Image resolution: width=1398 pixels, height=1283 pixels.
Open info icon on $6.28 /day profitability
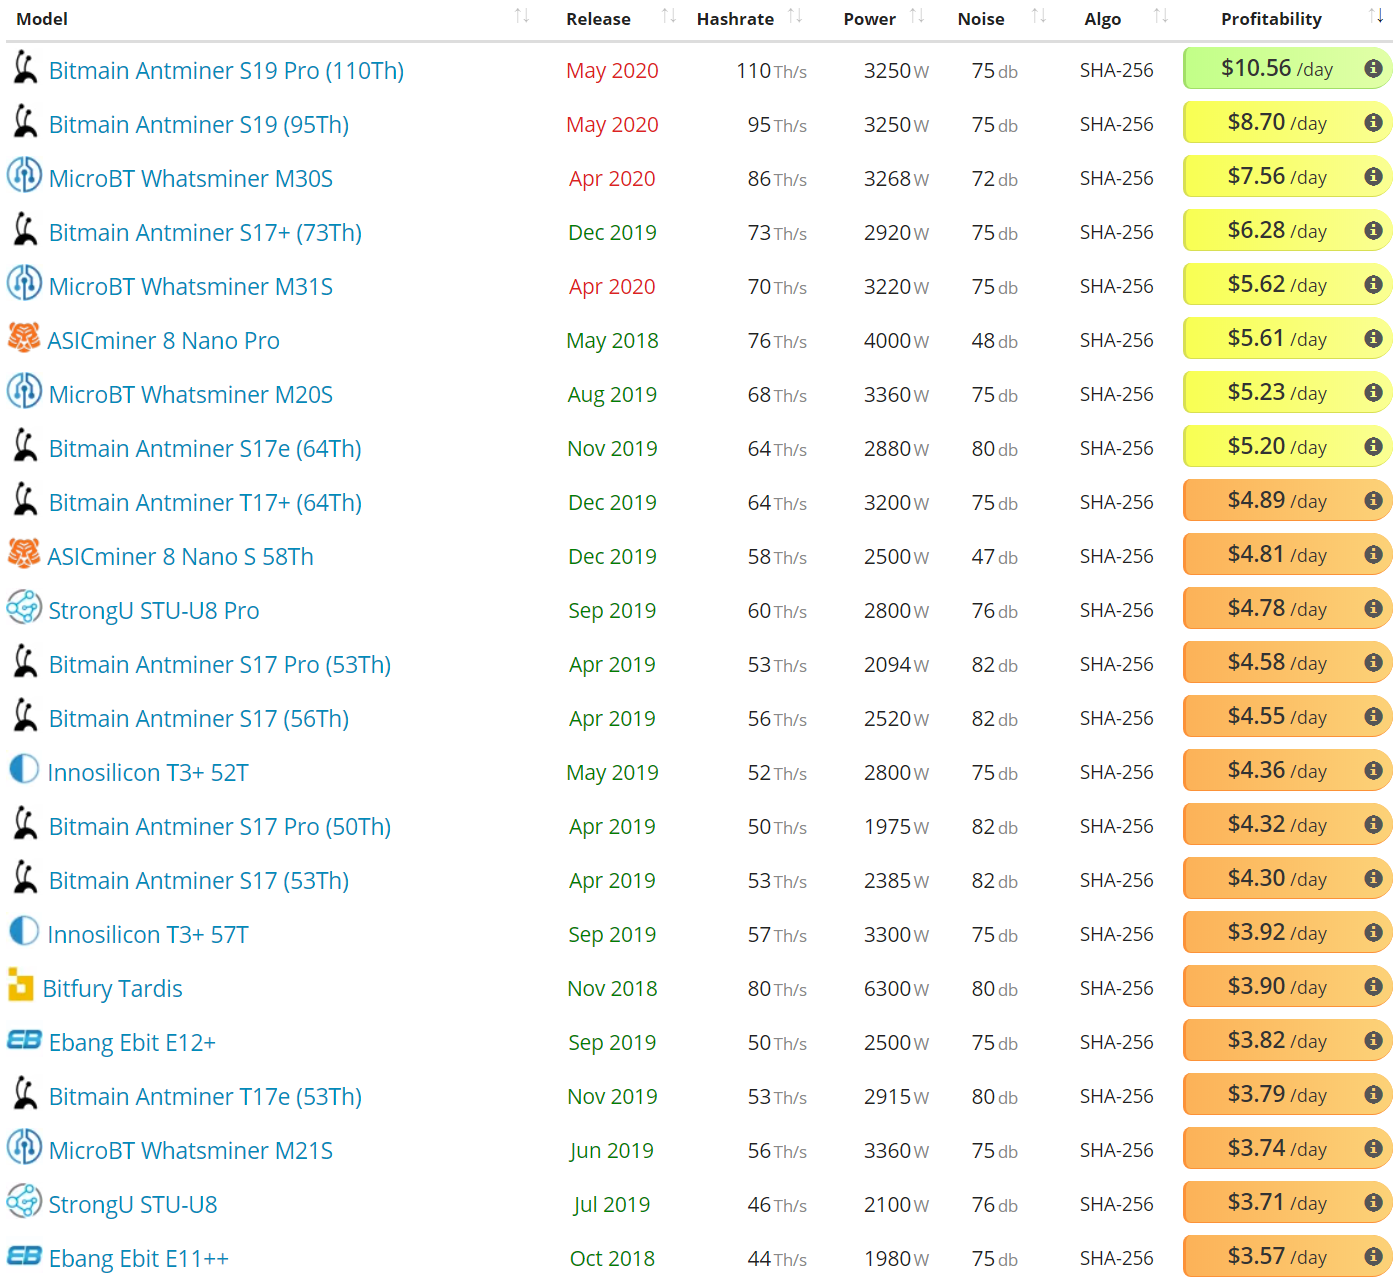point(1374,230)
